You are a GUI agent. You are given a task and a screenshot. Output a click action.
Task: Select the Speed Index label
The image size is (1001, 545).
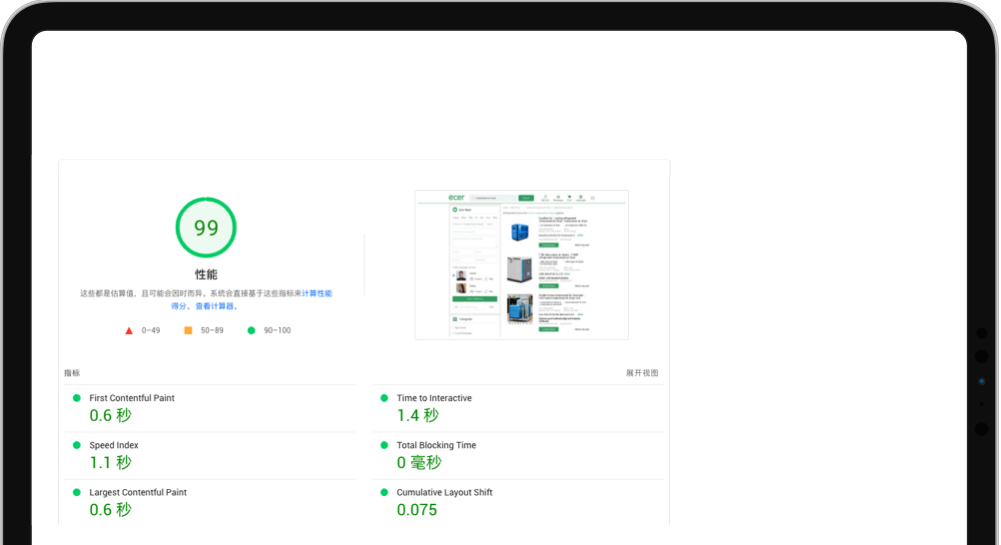[x=114, y=445]
